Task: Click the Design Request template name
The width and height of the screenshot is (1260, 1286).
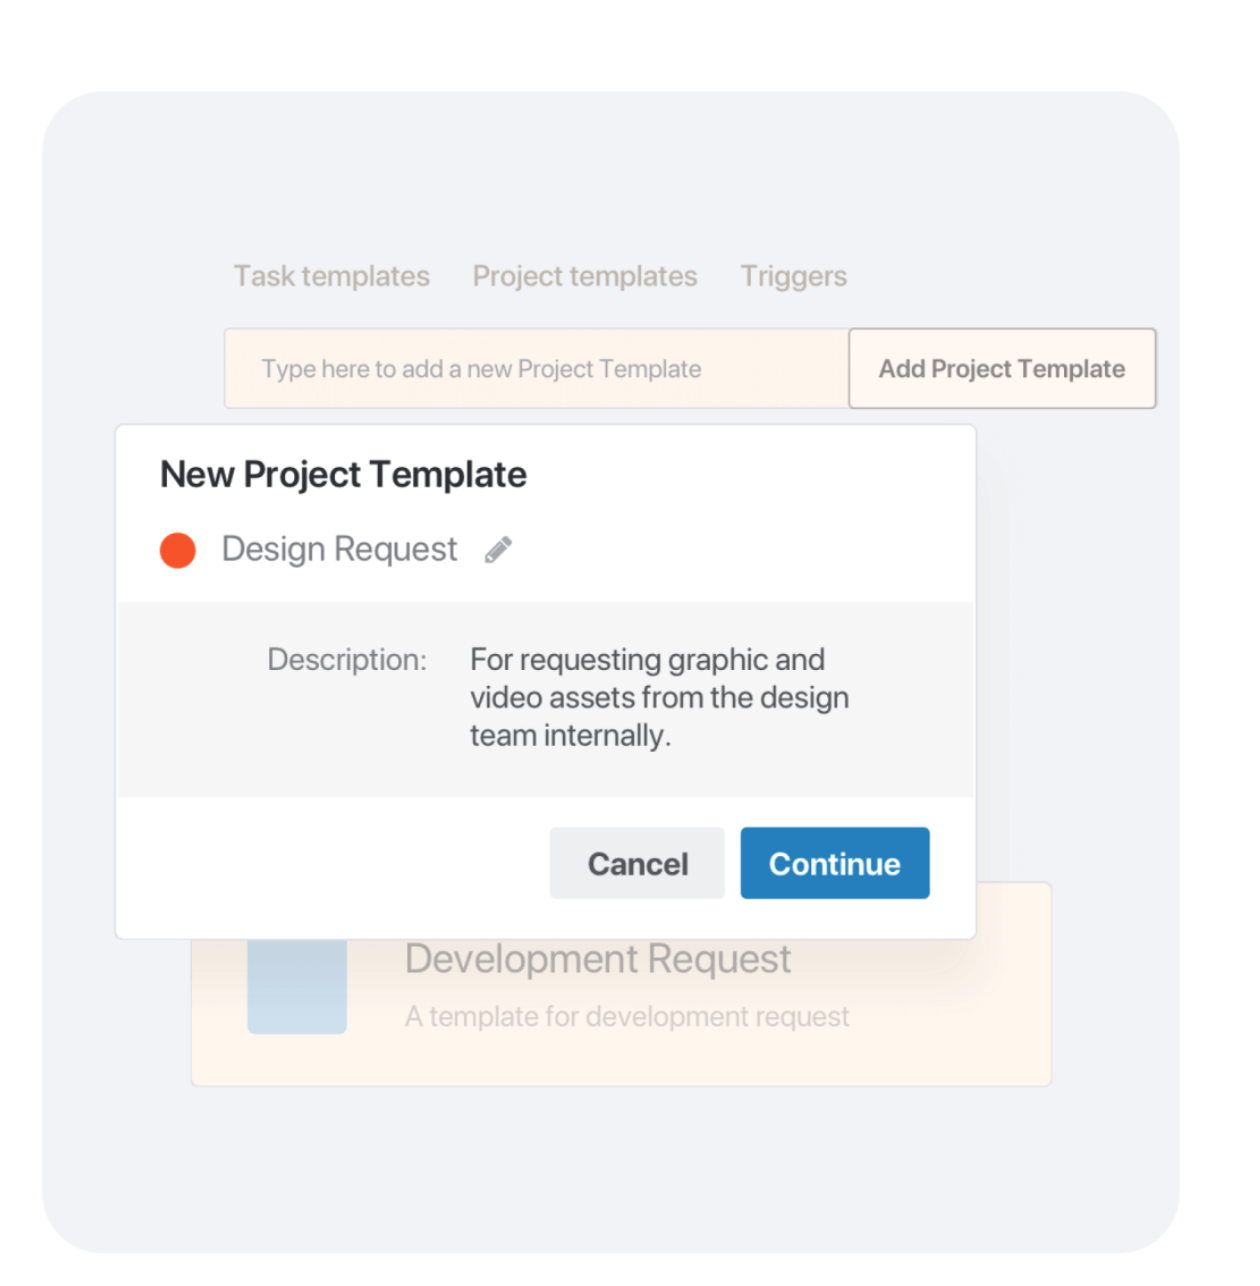Action: click(340, 549)
